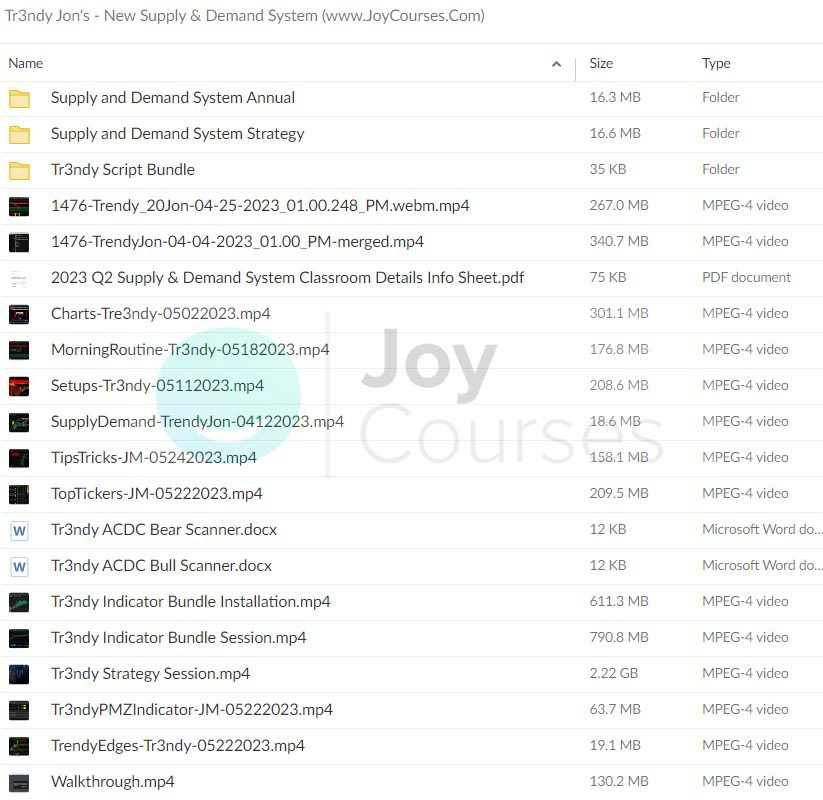The image size is (823, 800).
Task: Select file 1476-Trendy_20Jon-04-25-2023_01.00.248_PM.webm.mp4
Action: pyautogui.click(x=260, y=206)
